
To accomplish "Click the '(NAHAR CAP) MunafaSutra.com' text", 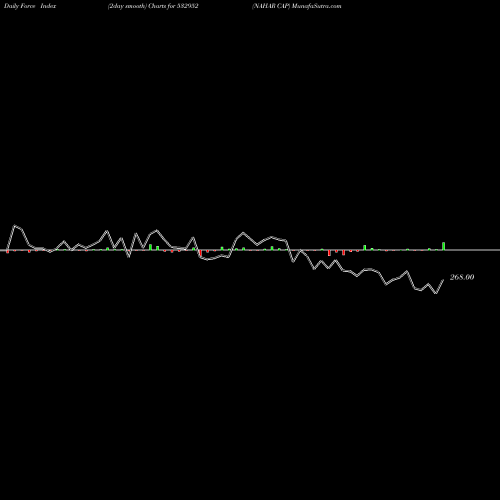I will (x=297, y=6).
